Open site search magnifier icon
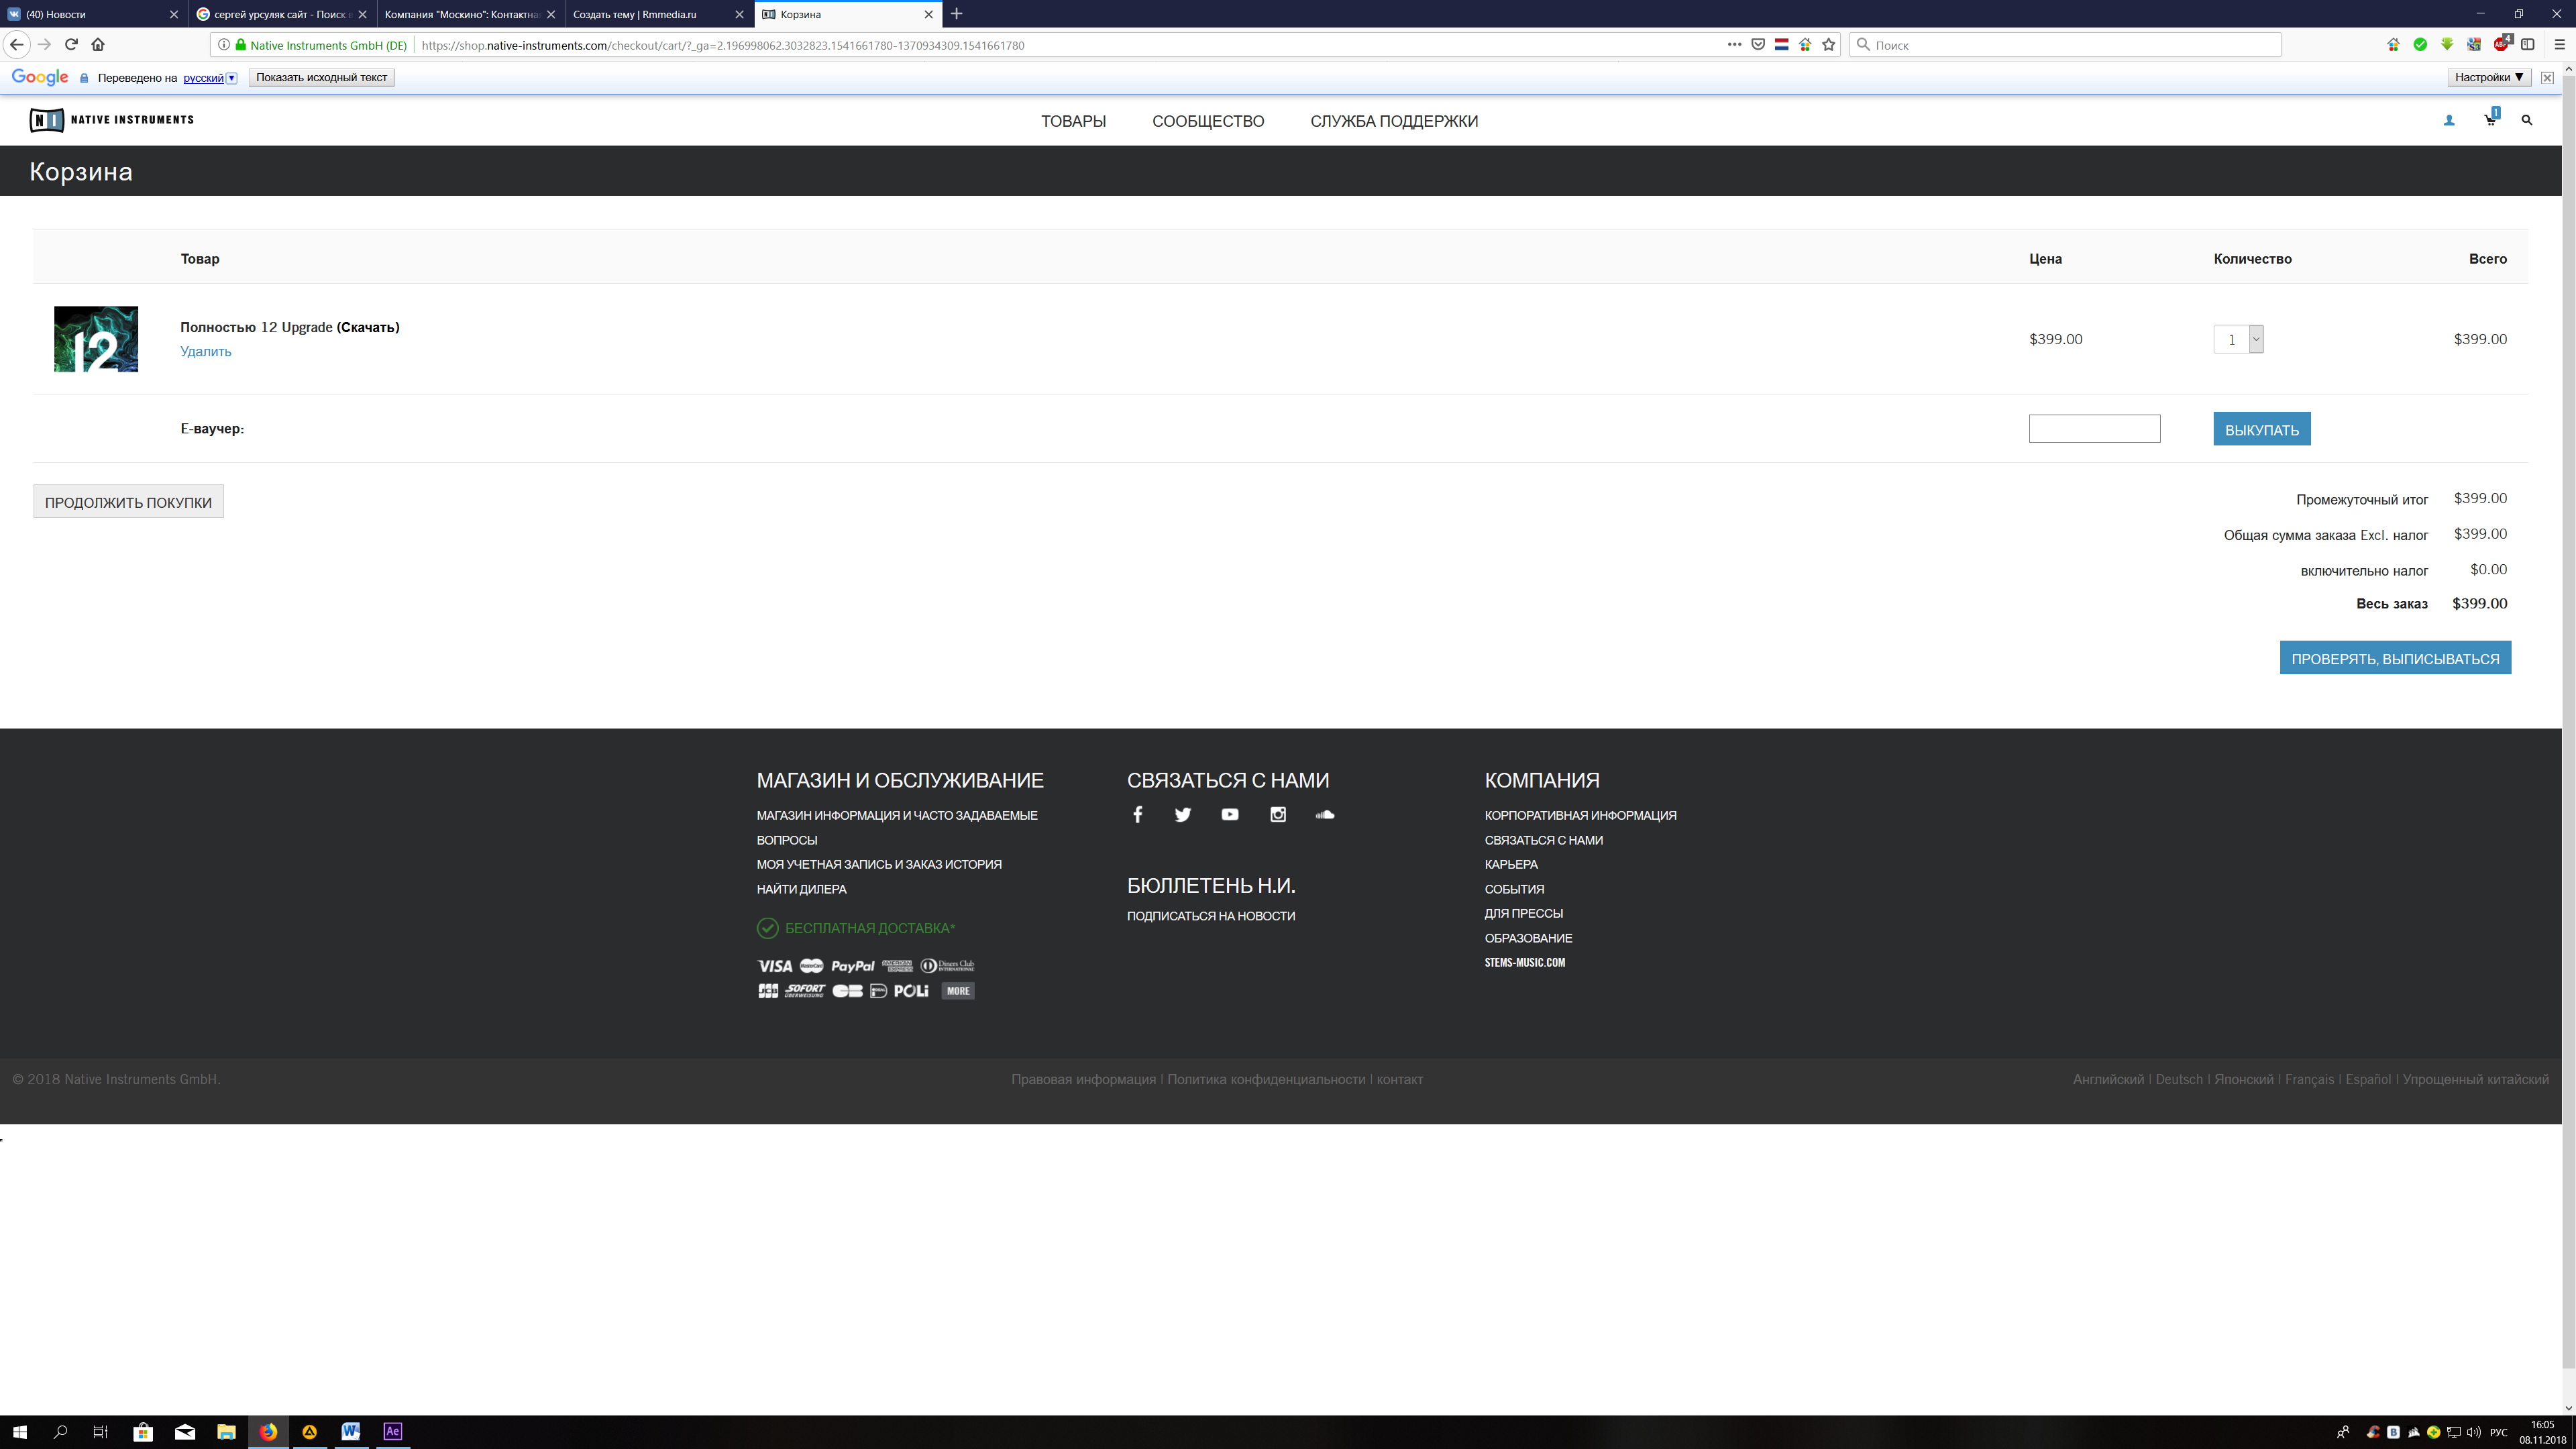This screenshot has width=2576, height=1449. tap(2527, 120)
